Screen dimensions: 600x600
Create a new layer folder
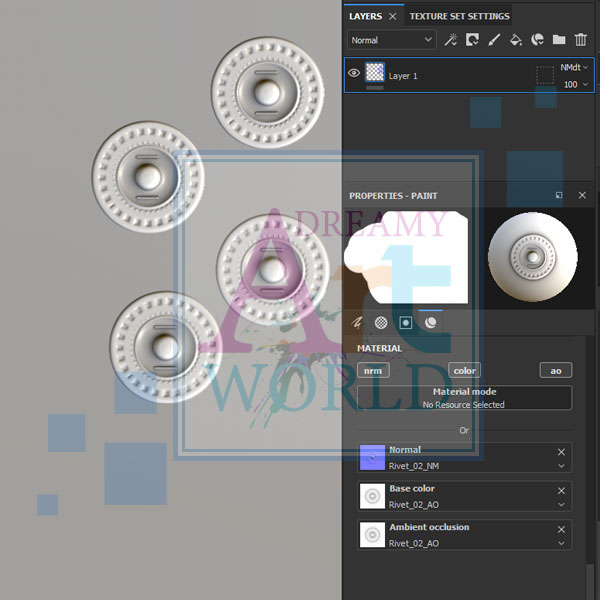(x=559, y=40)
